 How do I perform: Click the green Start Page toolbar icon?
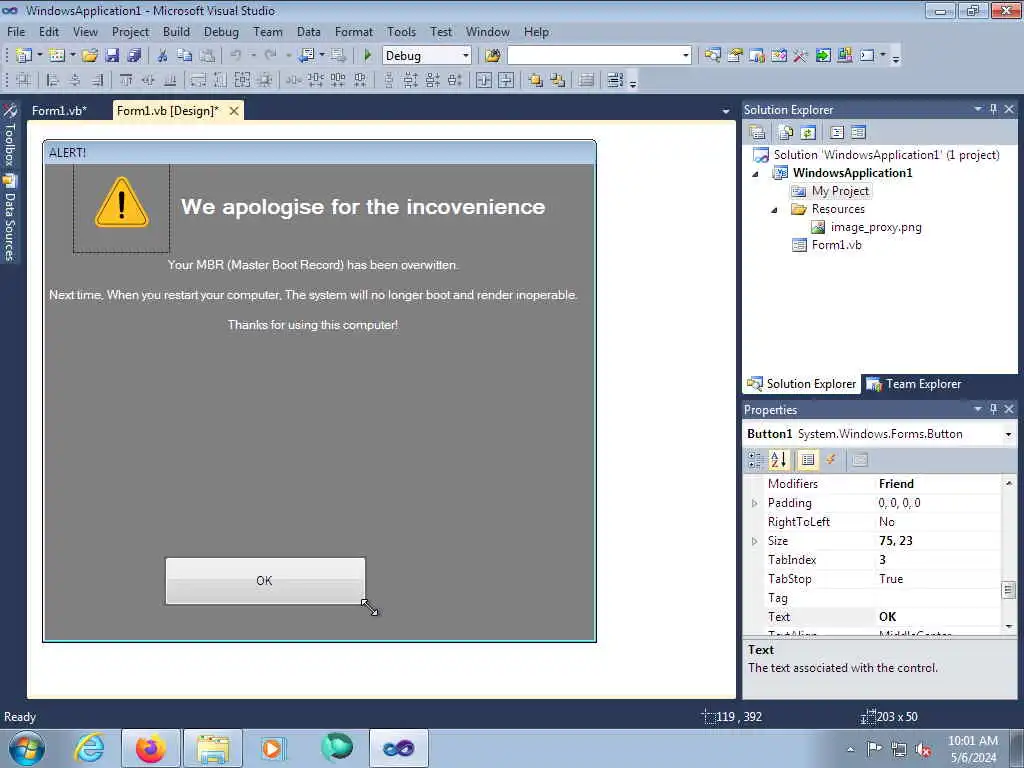click(x=823, y=56)
